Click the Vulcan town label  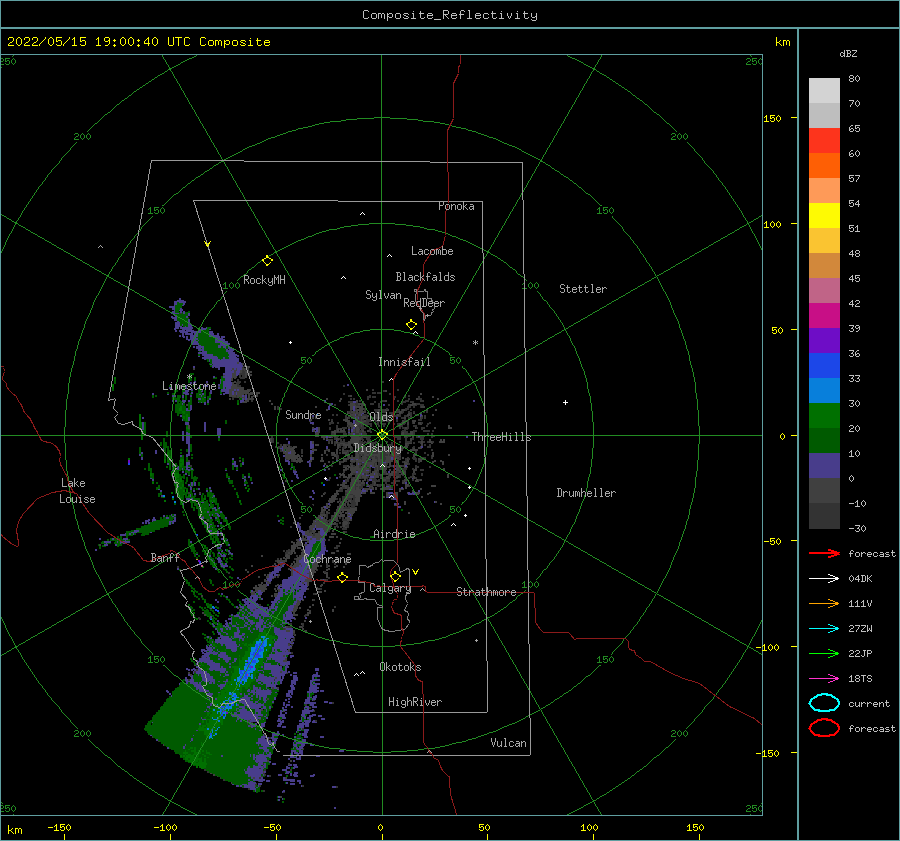509,743
